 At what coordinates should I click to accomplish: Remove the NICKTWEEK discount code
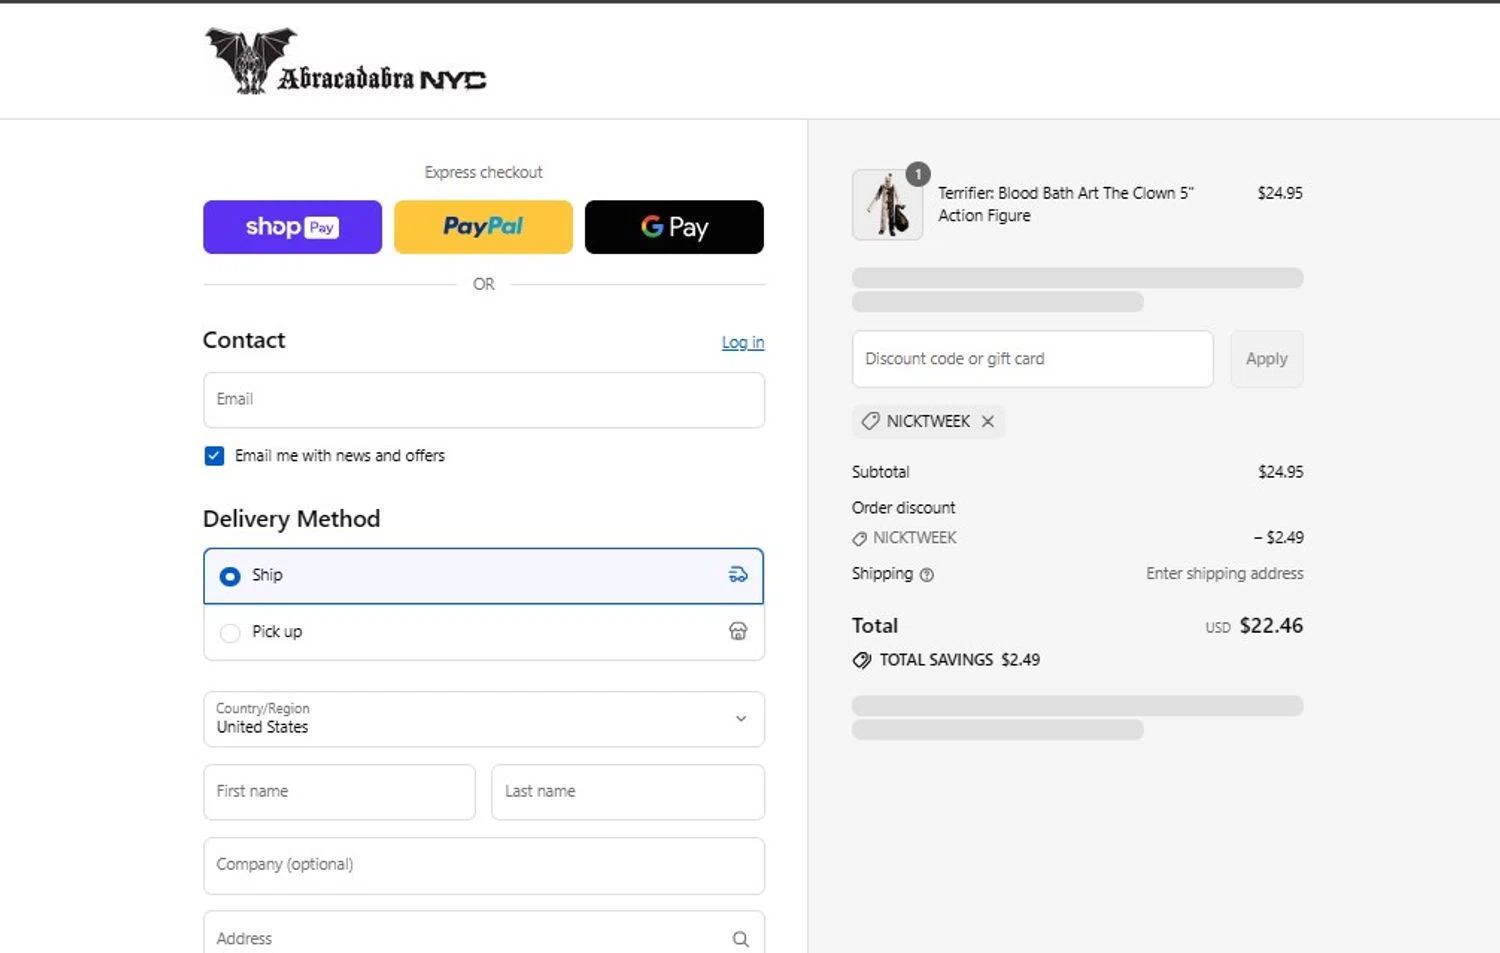point(988,421)
